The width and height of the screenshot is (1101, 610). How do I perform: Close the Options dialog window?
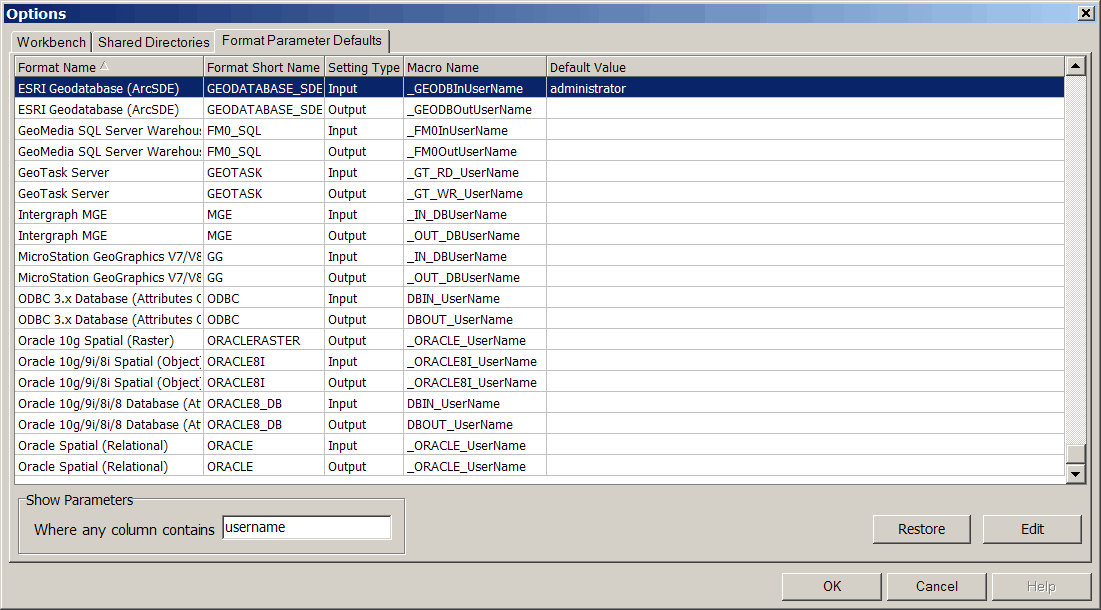[1085, 13]
